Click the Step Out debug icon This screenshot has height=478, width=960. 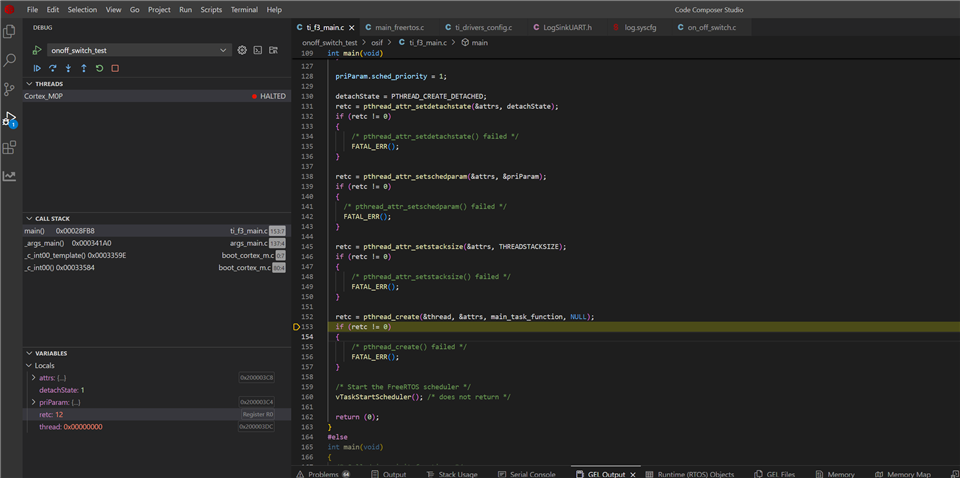tap(84, 68)
